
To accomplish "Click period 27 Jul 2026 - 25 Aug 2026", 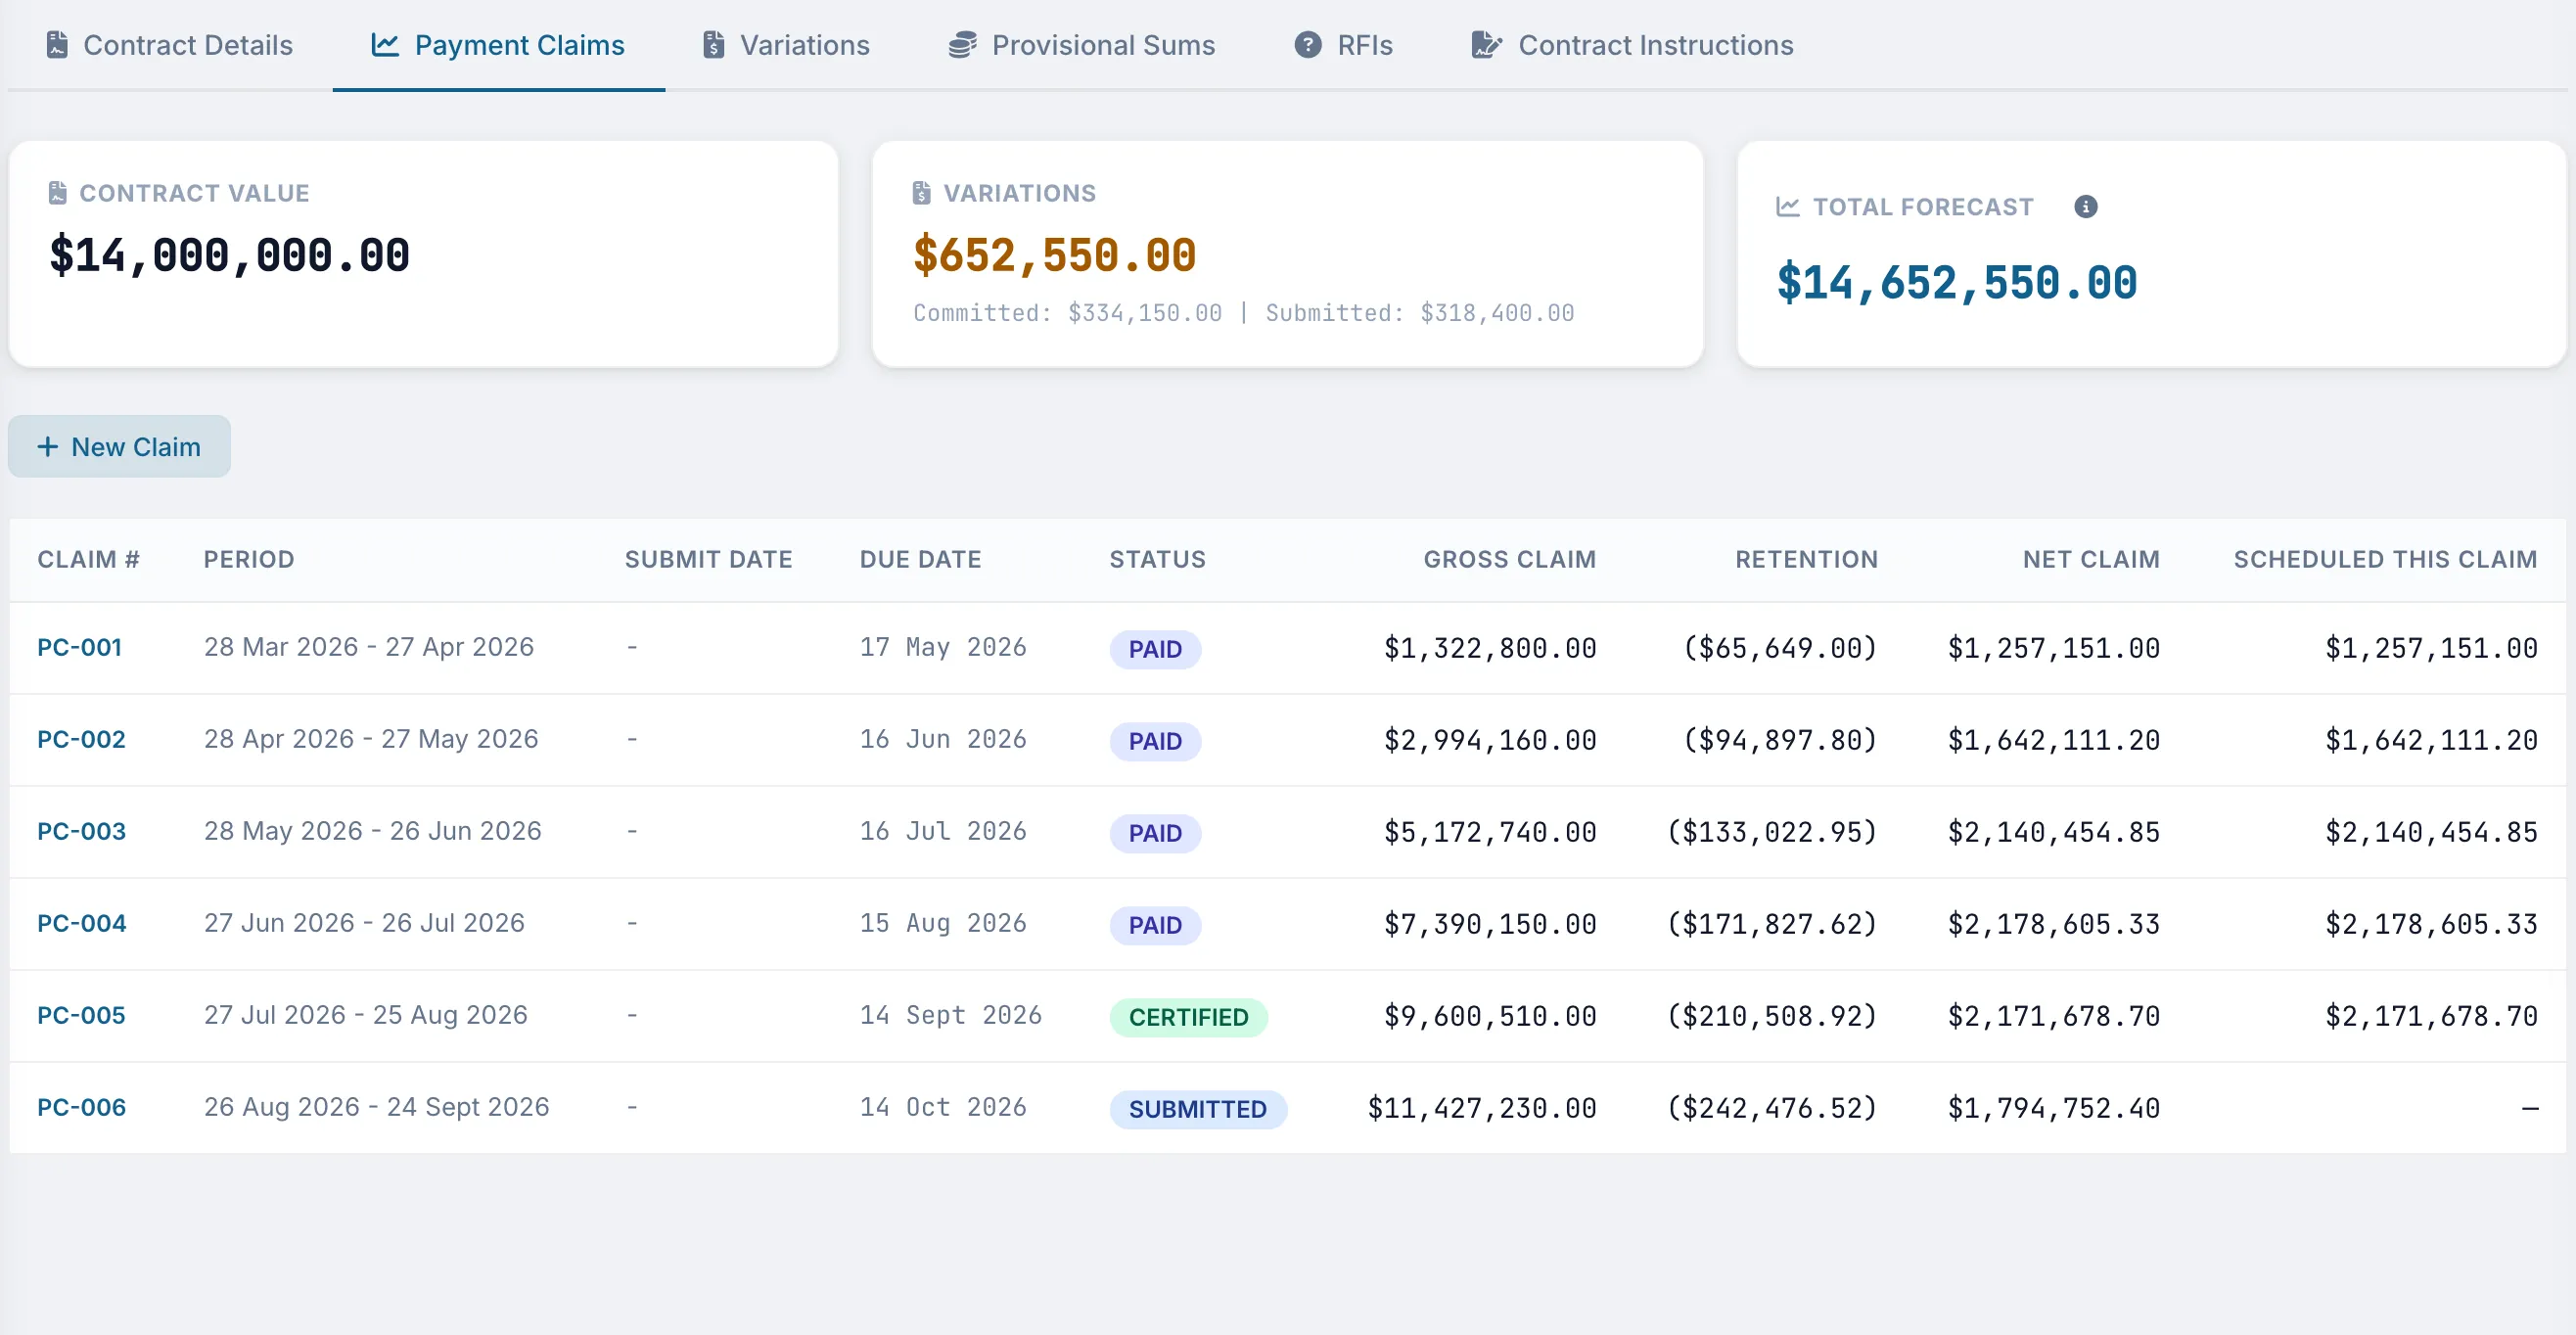I will click(x=365, y=1015).
